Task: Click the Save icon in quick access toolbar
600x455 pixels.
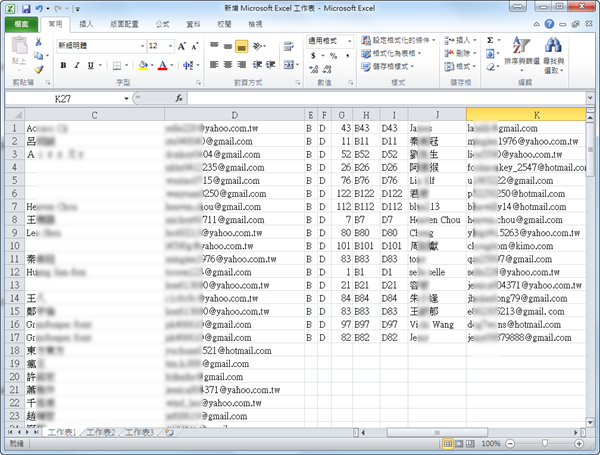Action: pos(26,8)
